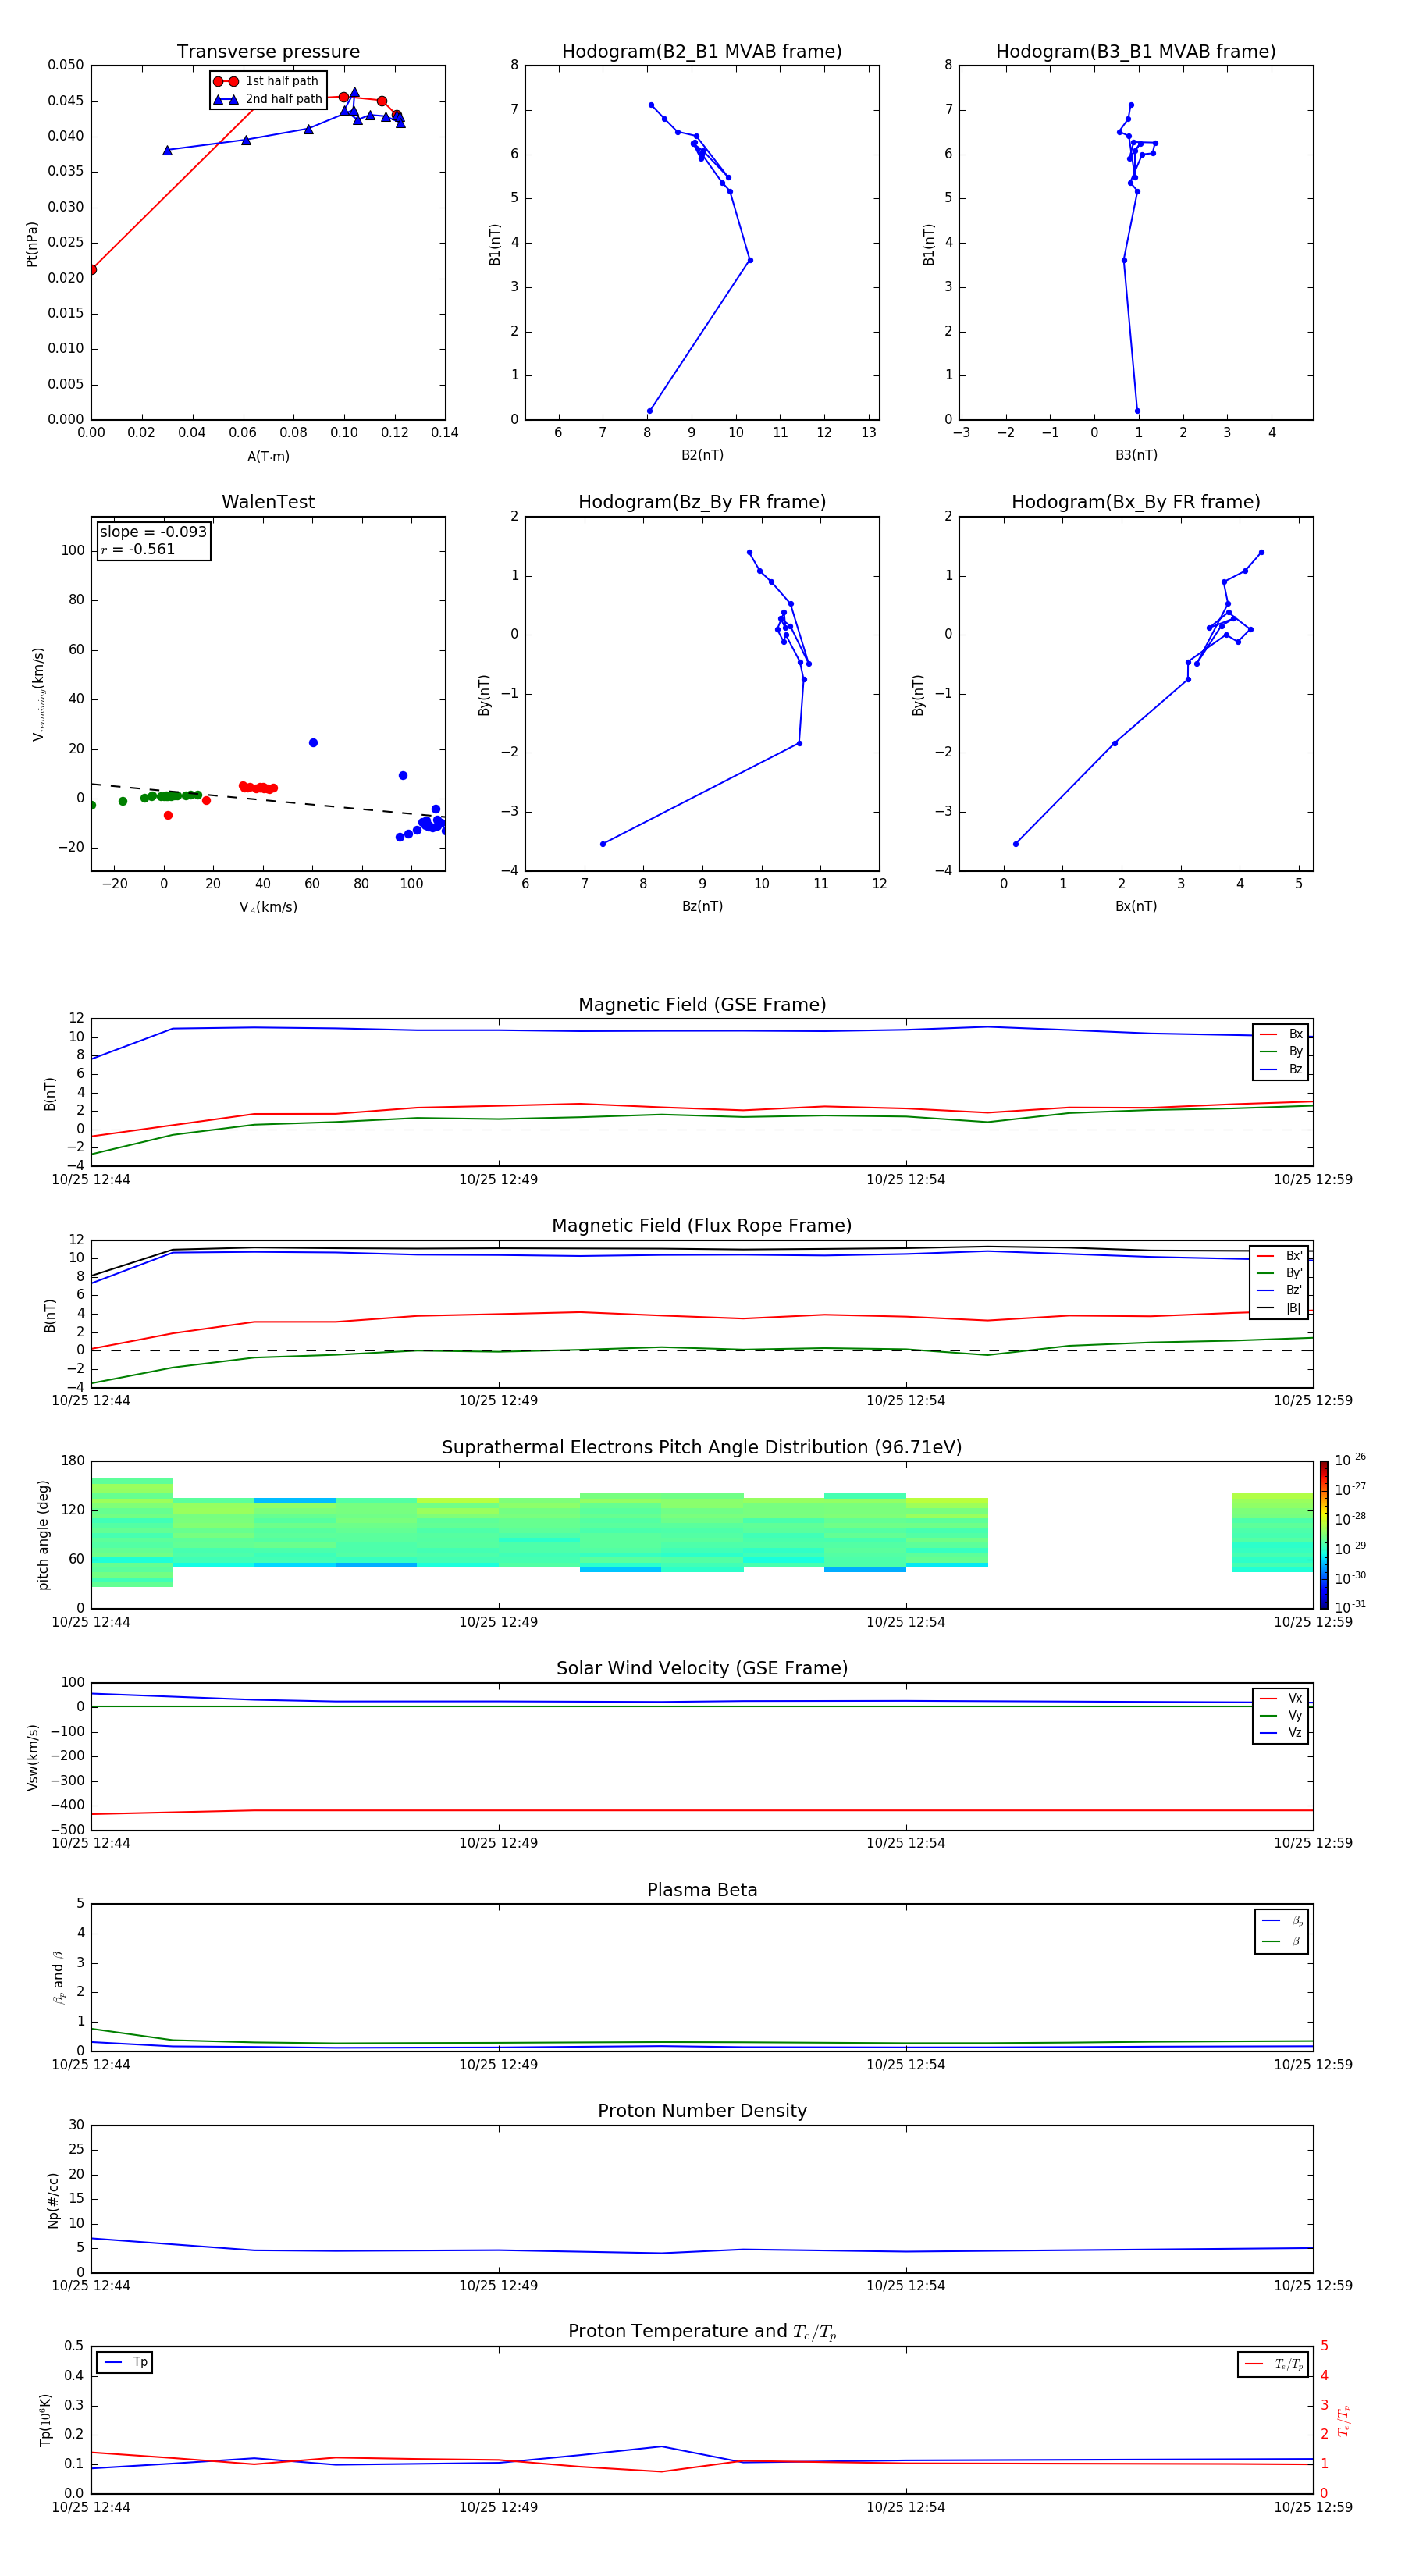
Task: Click the 'Plasma Beta' title
Action: tap(702, 1890)
